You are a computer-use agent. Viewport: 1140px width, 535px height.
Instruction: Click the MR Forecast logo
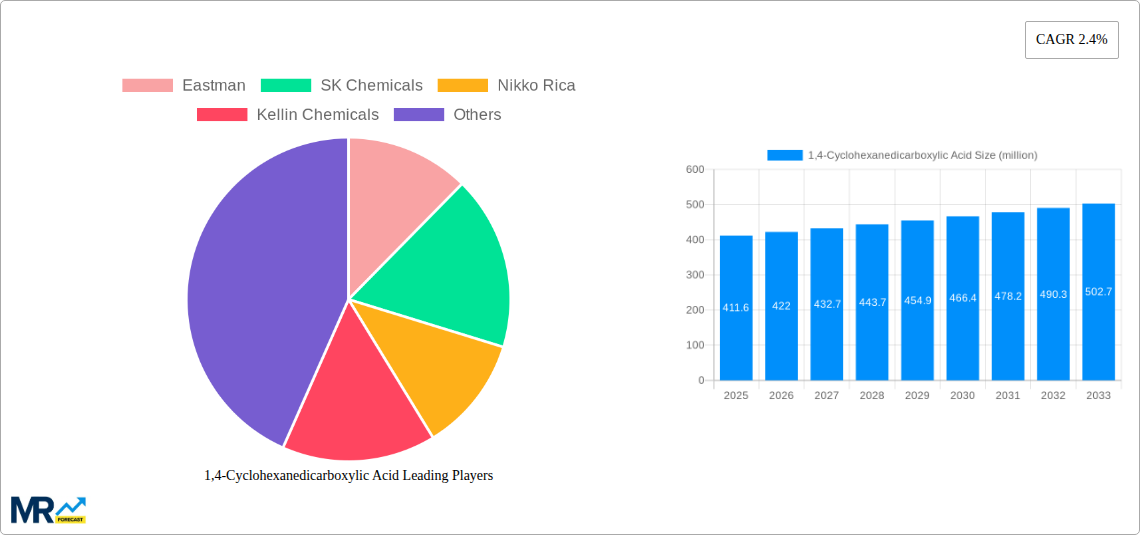tap(49, 510)
